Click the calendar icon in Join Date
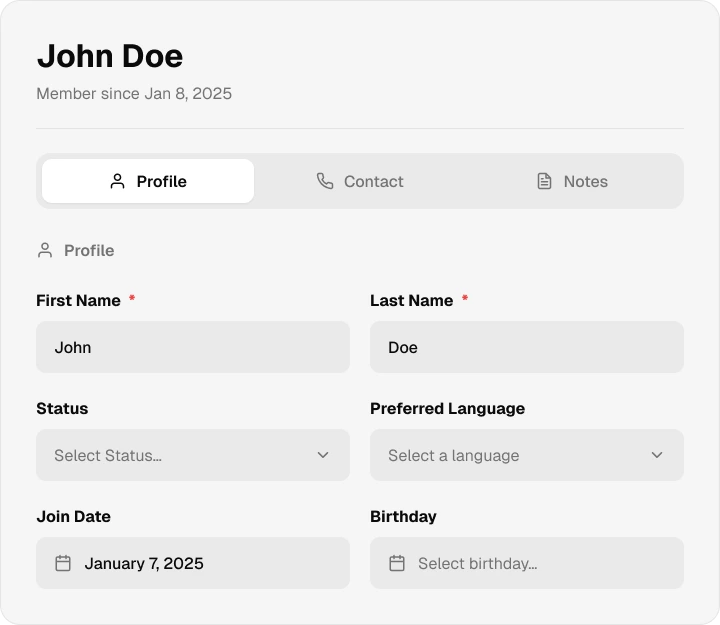 click(x=63, y=563)
